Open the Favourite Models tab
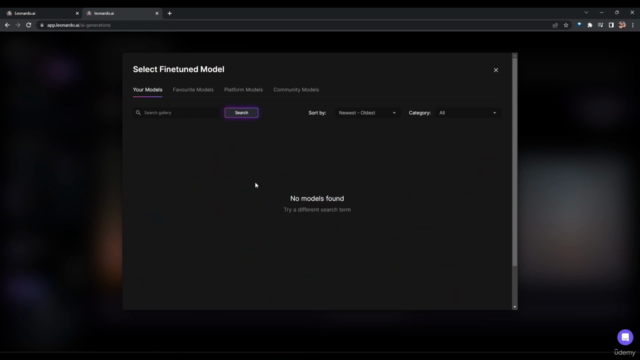Image resolution: width=640 pixels, height=360 pixels. click(193, 90)
